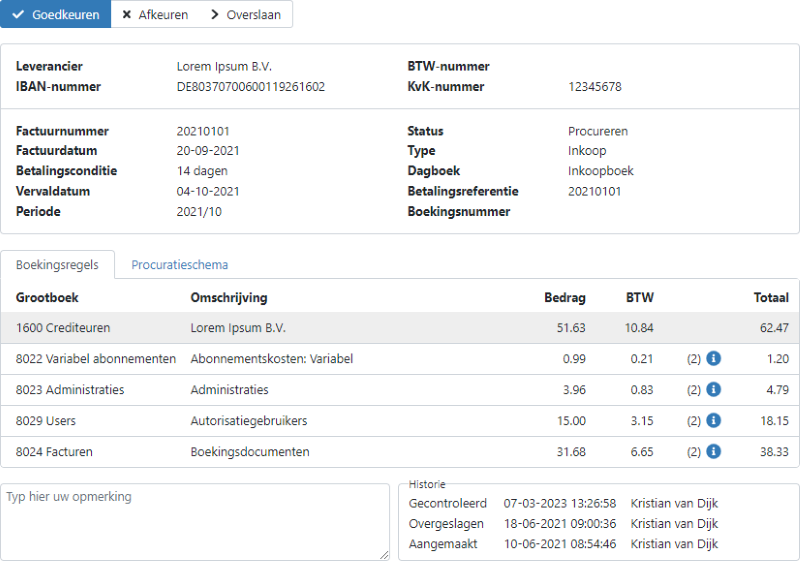Screen dimensions: 800x561
Task: Click the chevron icon on Overslaan
Action: pyautogui.click(x=215, y=15)
